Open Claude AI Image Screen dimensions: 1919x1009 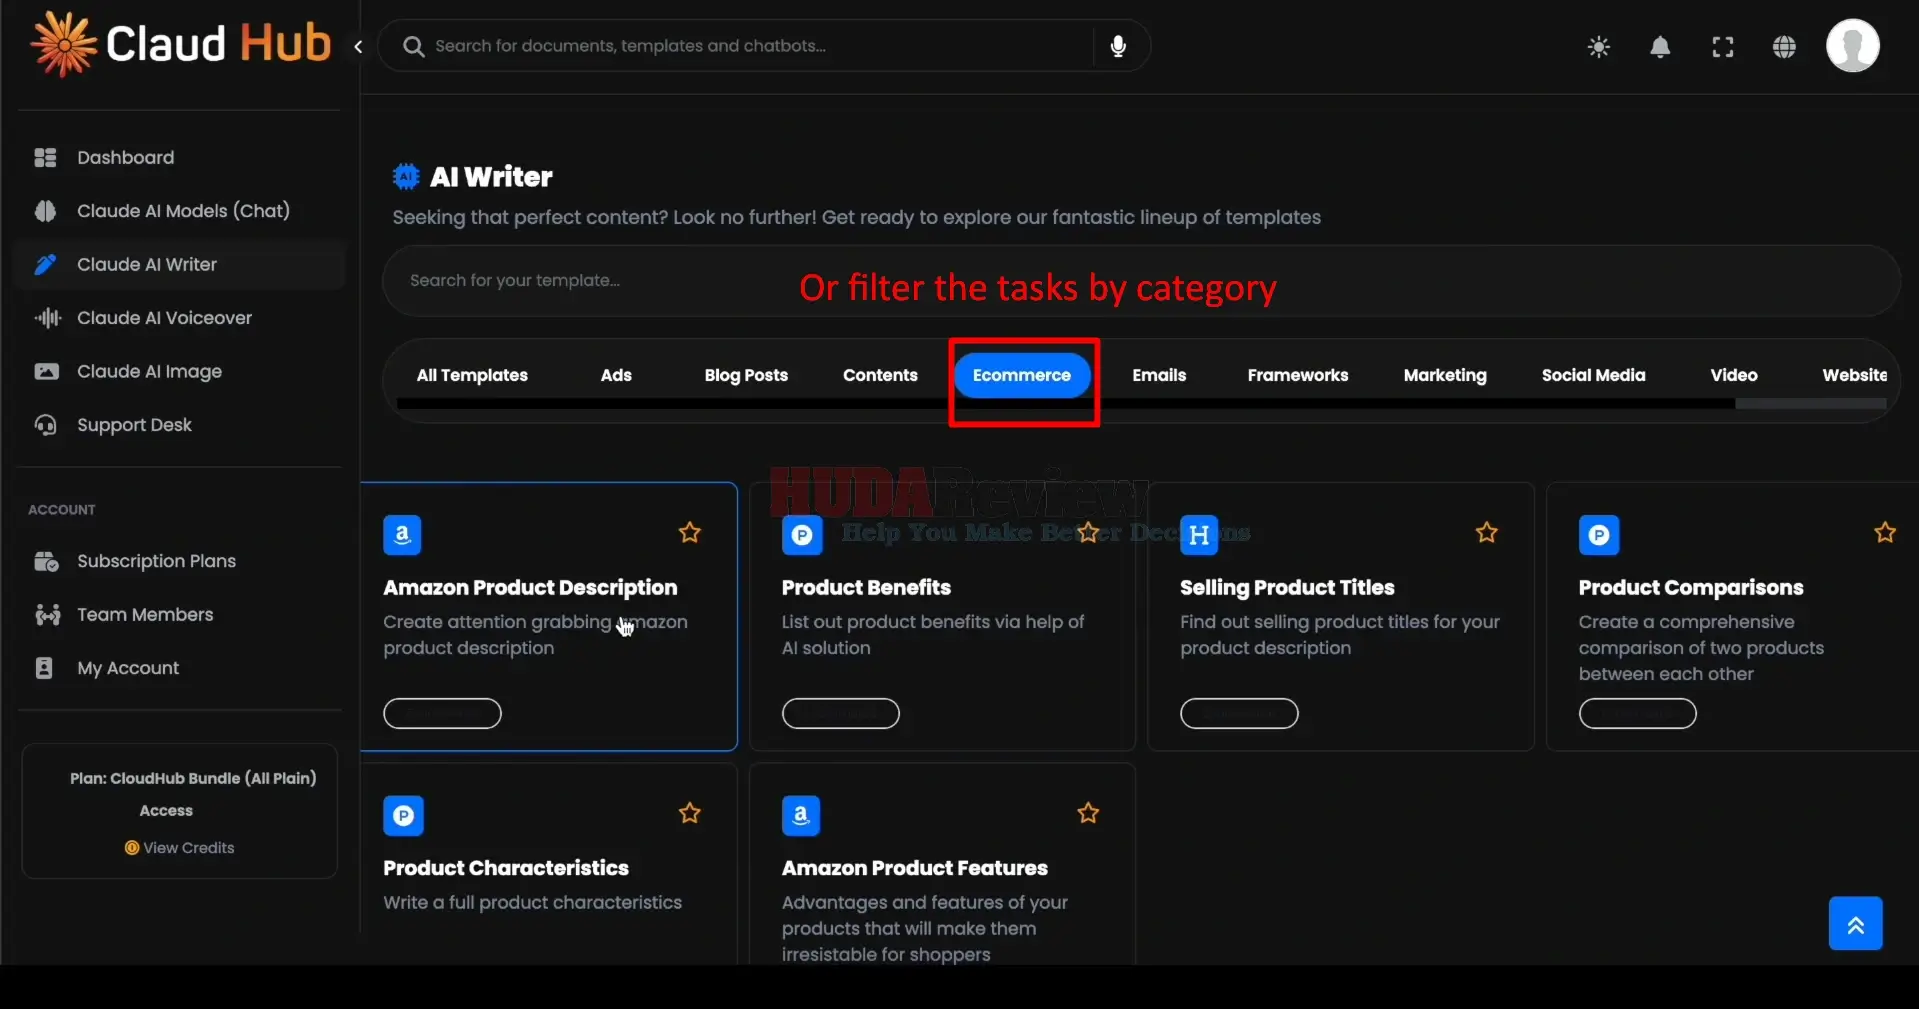click(x=180, y=371)
